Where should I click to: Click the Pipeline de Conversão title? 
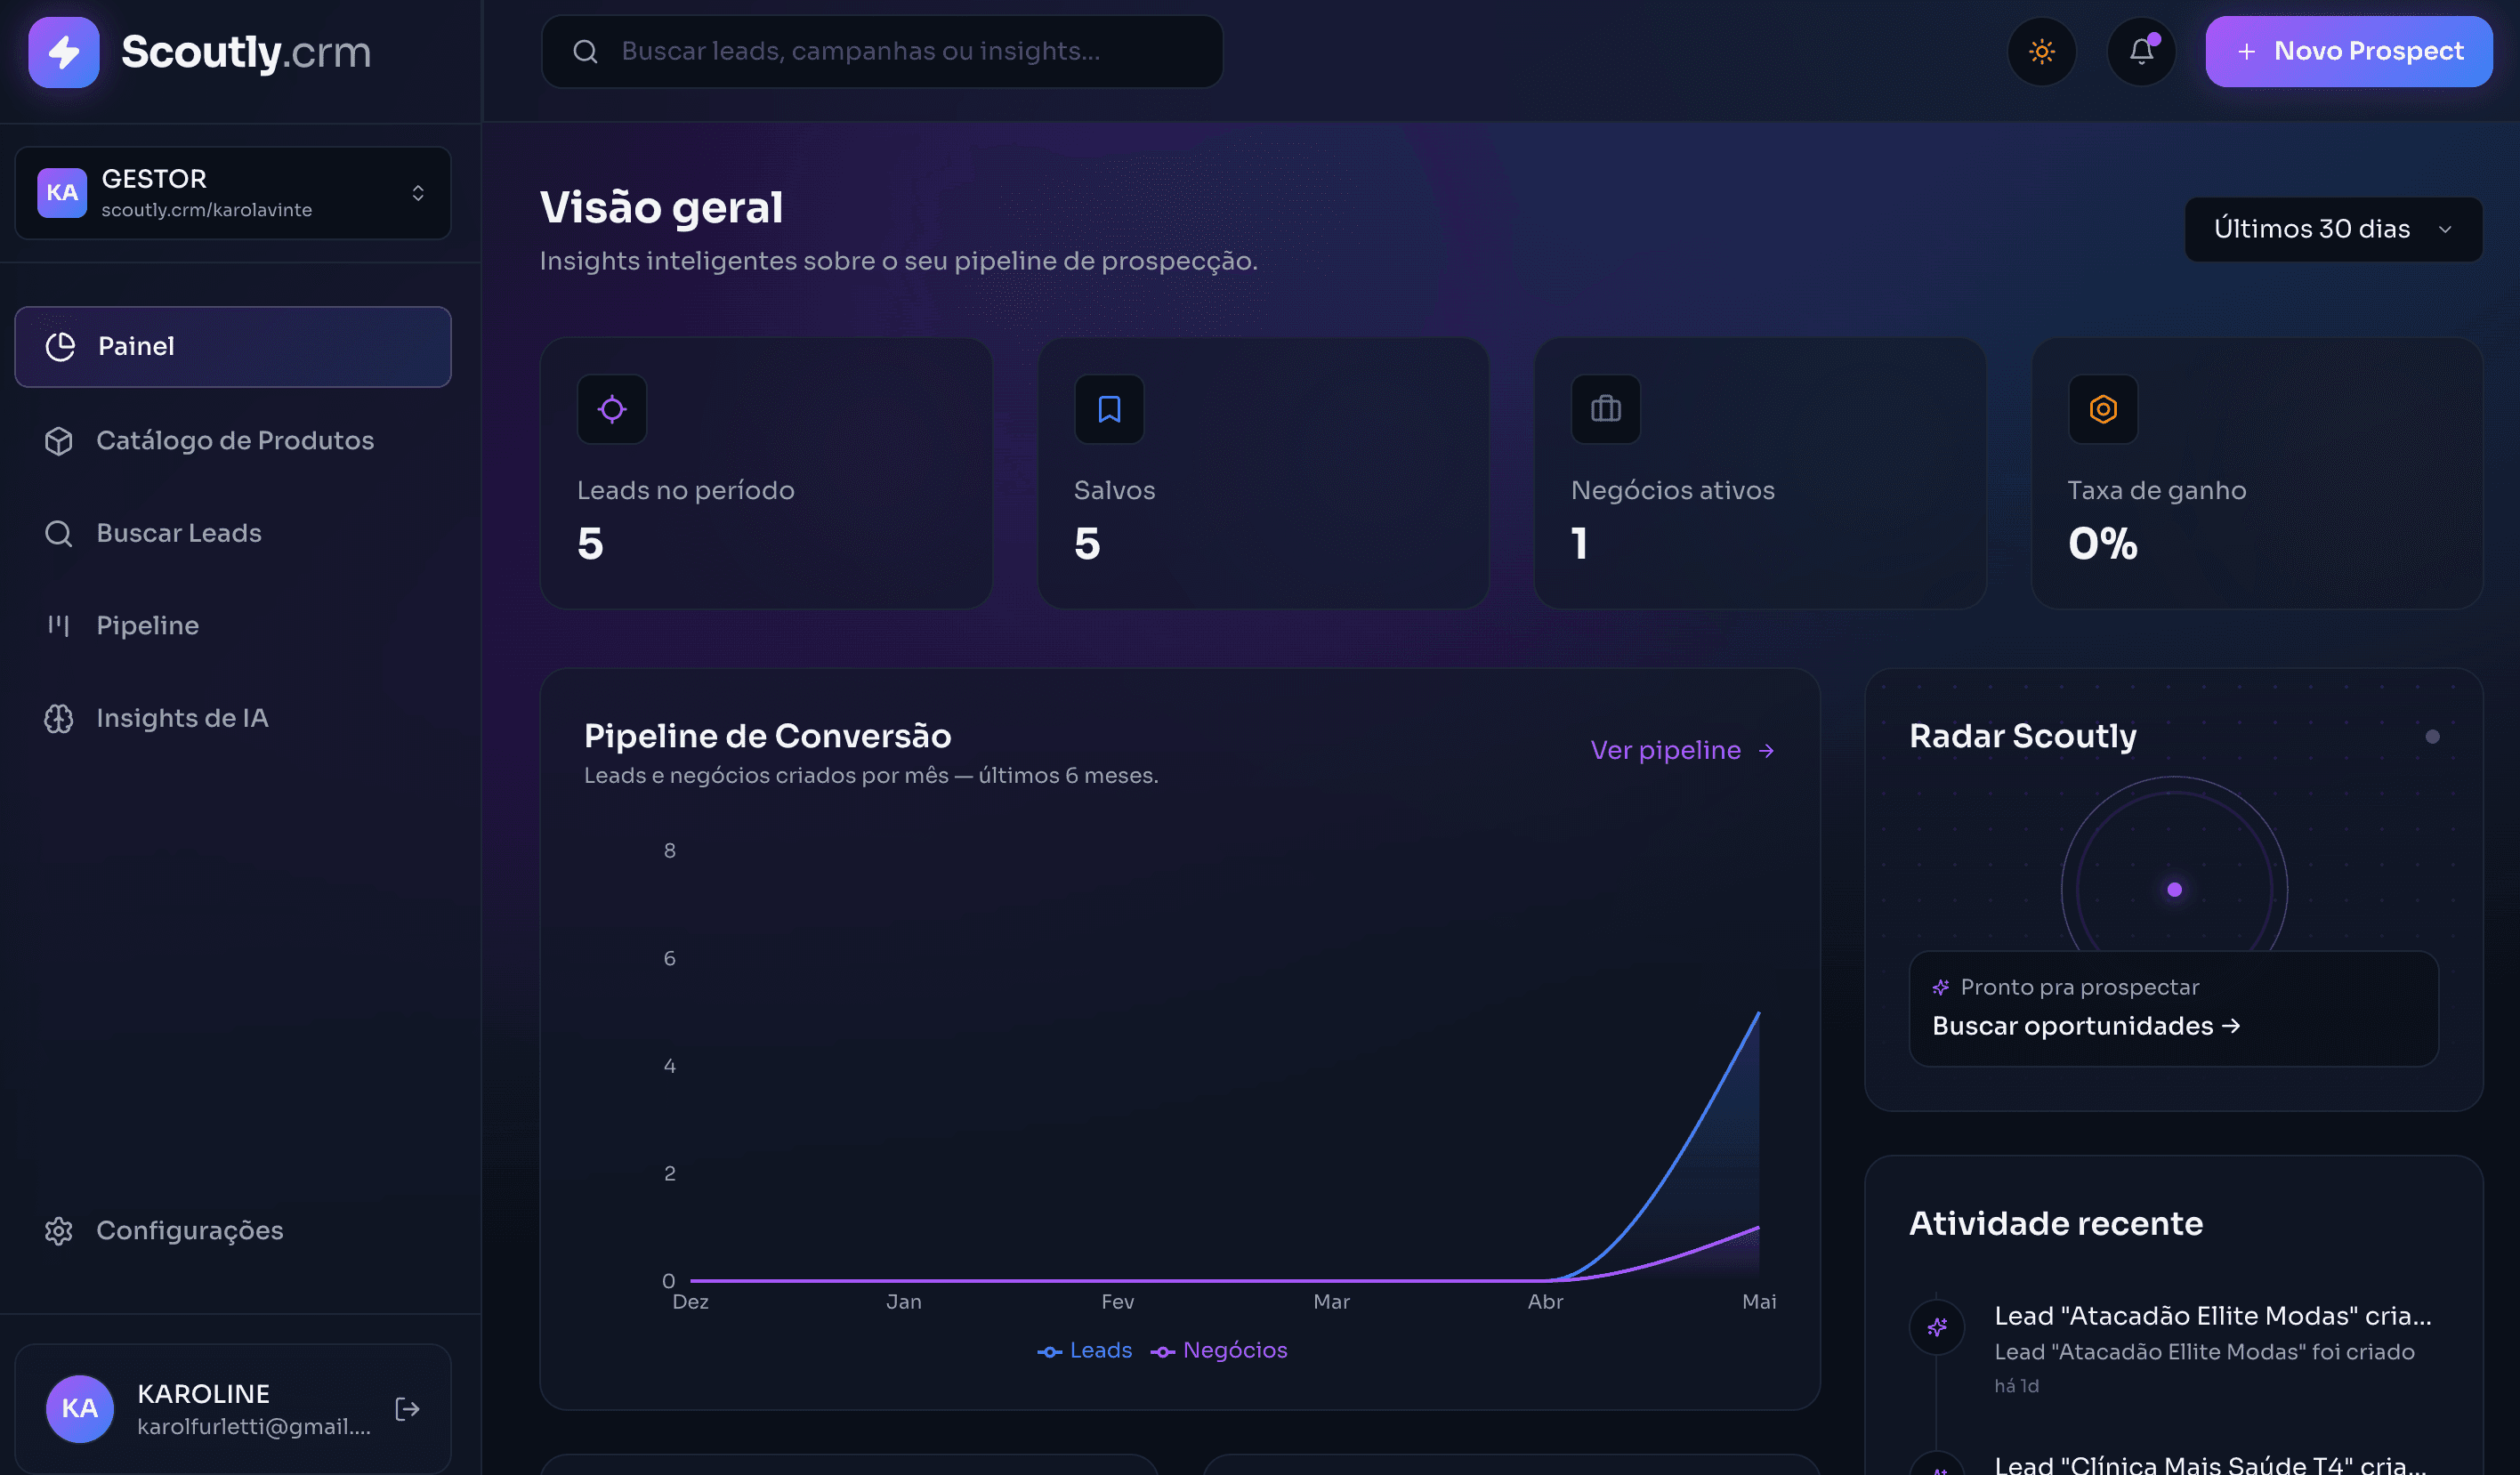(767, 736)
